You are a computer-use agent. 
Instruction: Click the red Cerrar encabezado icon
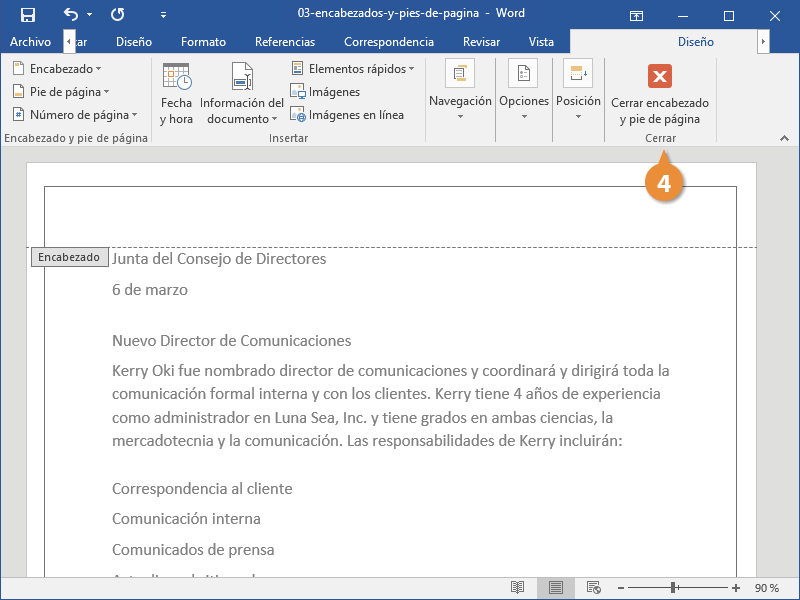point(659,77)
